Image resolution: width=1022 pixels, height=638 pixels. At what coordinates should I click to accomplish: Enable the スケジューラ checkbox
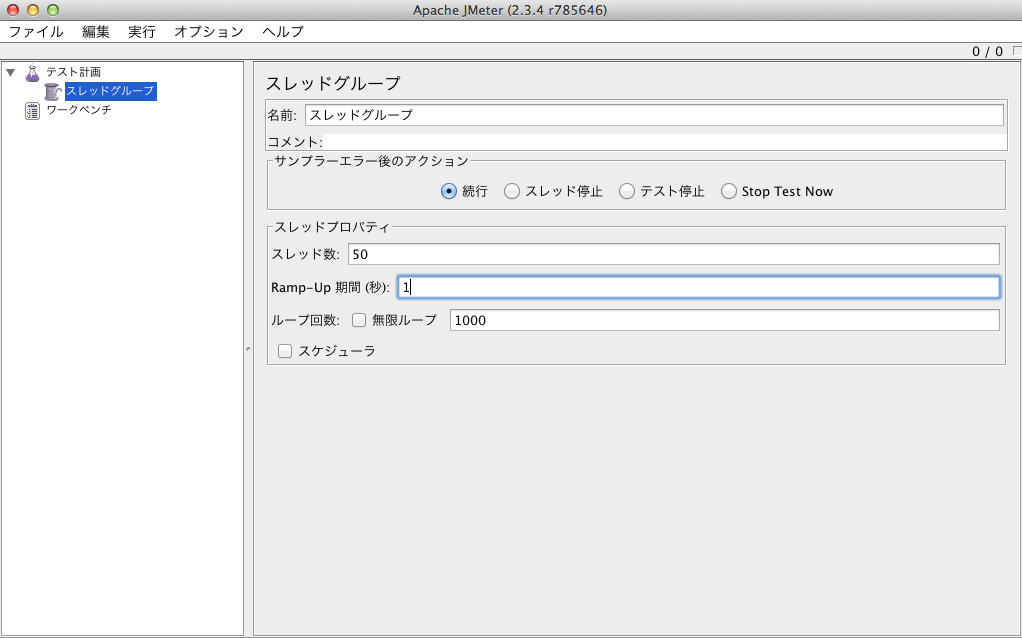(285, 351)
